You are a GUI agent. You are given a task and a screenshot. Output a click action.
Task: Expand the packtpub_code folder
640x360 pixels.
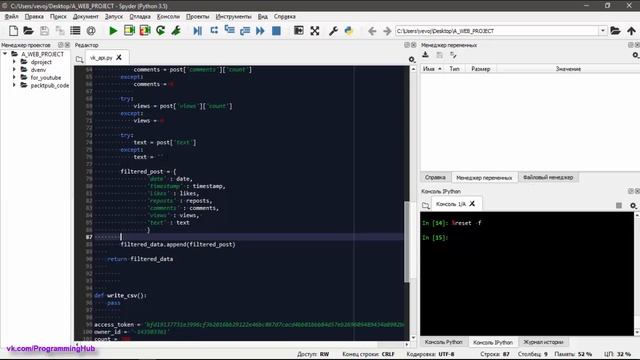(x=14, y=85)
